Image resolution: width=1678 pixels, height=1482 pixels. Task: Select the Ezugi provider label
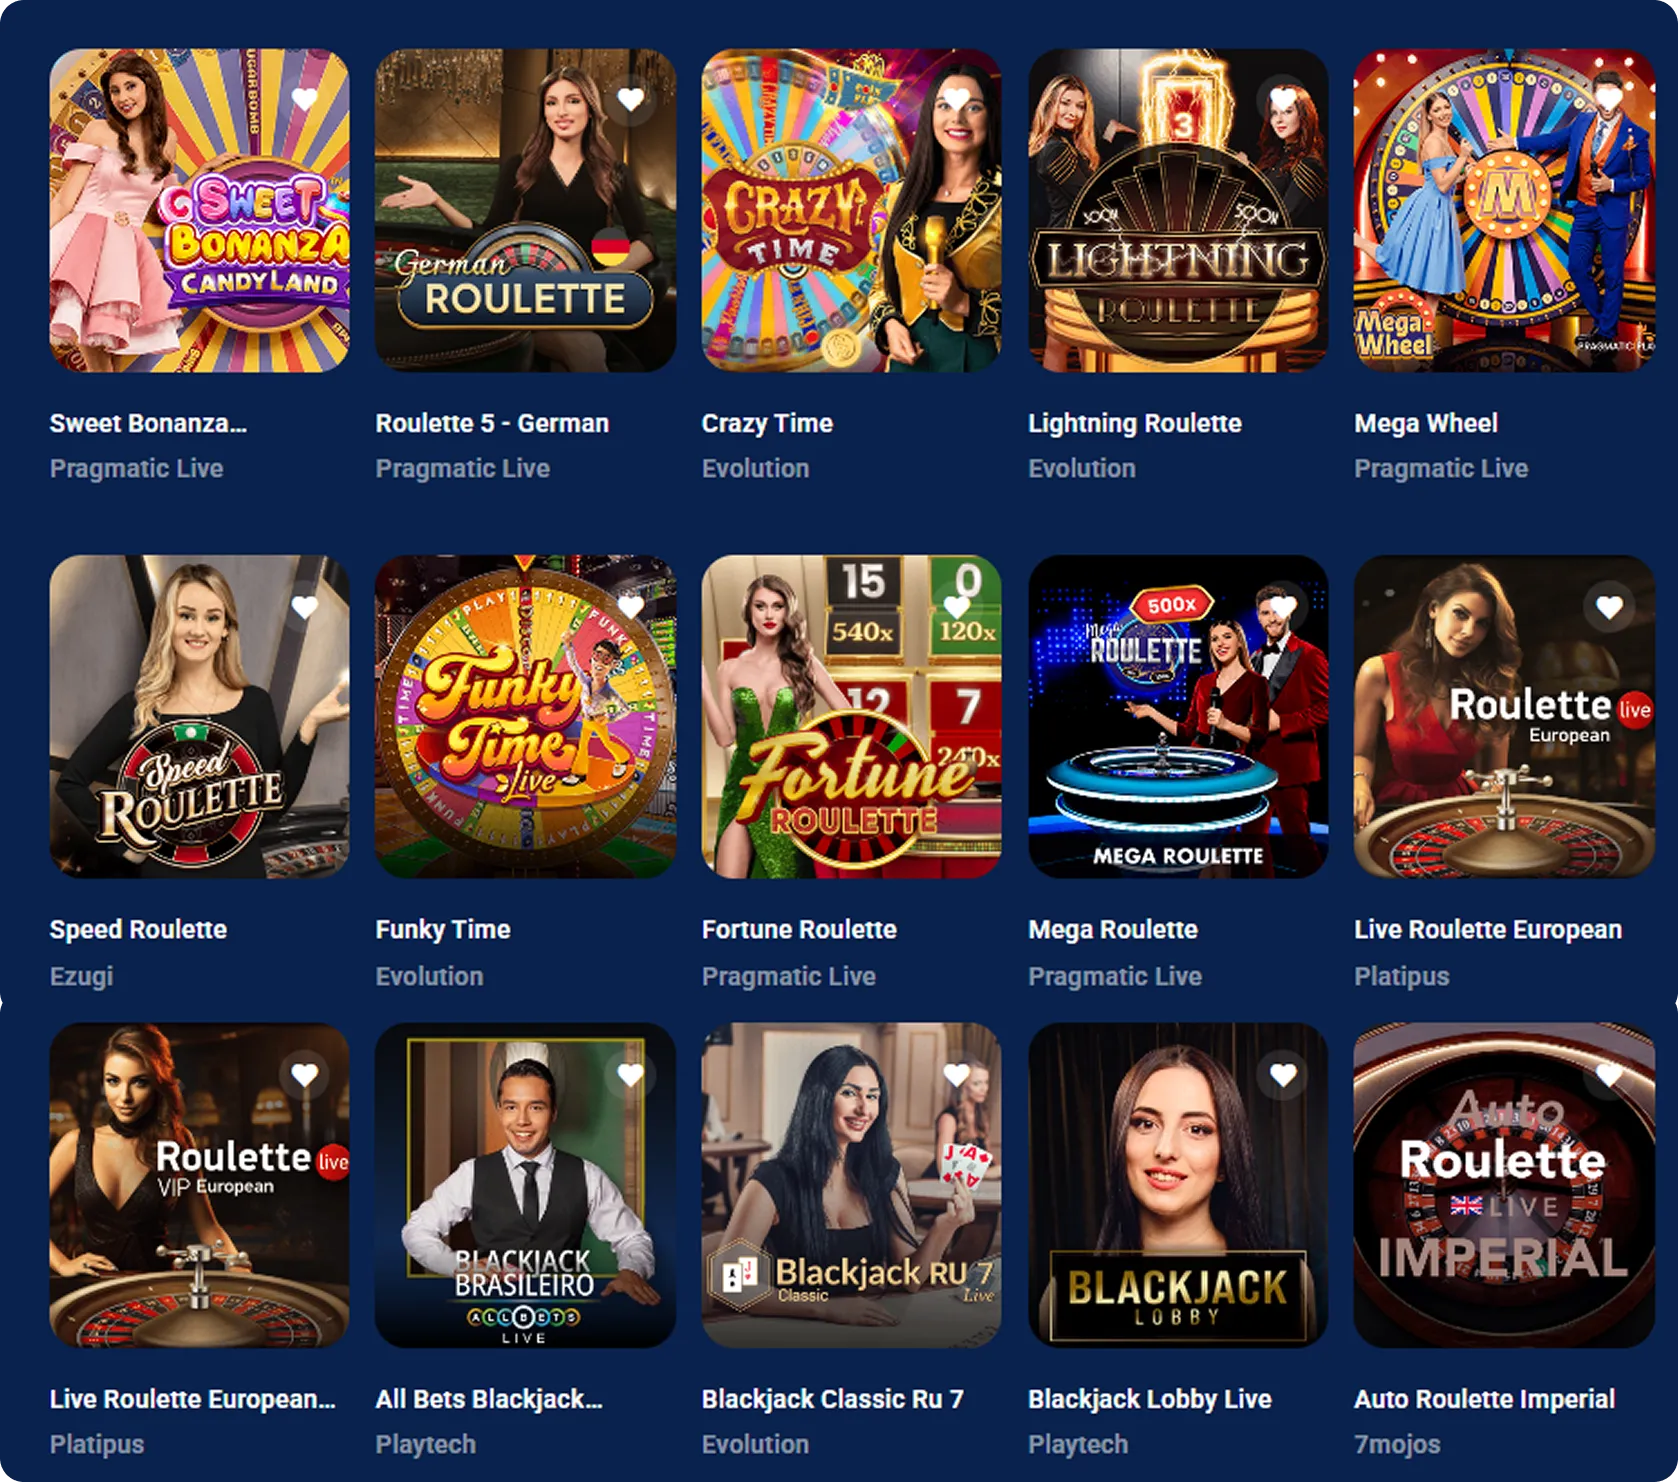81,976
